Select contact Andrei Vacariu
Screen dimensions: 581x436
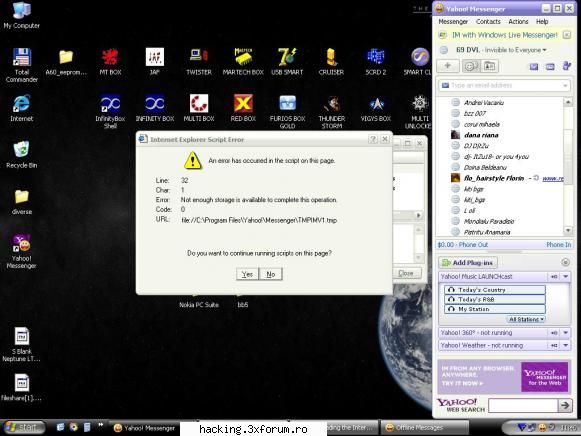coord(484,103)
